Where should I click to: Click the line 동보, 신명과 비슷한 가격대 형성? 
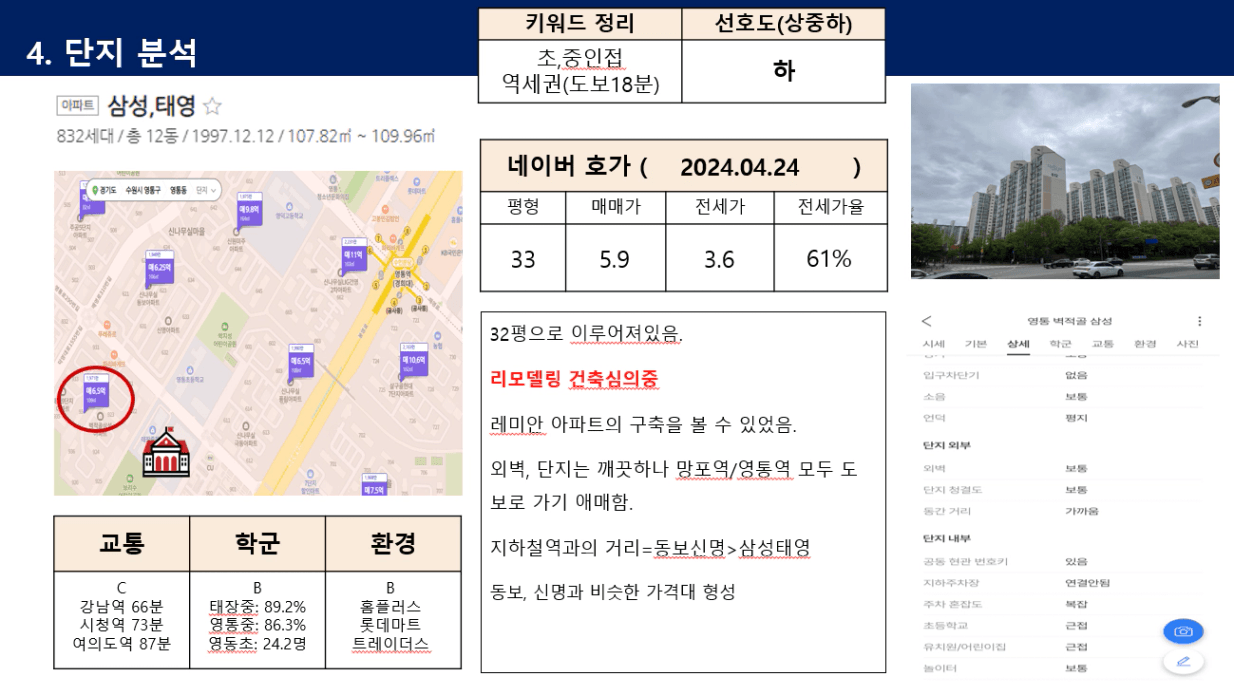click(x=613, y=591)
